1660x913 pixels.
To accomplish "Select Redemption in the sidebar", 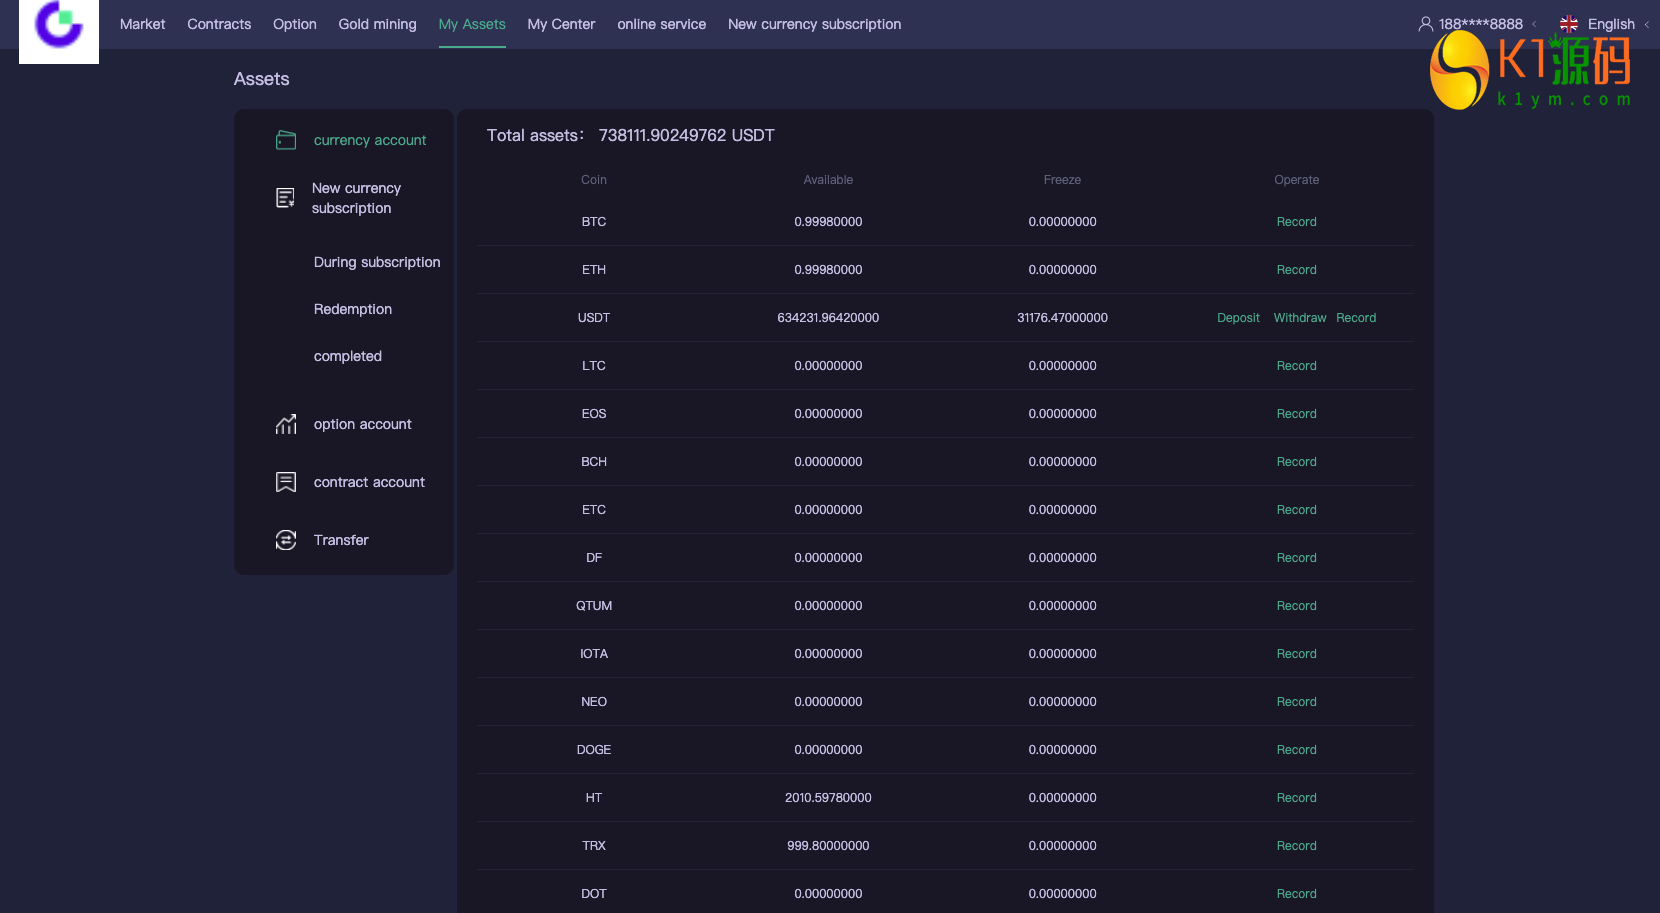I will click(352, 309).
